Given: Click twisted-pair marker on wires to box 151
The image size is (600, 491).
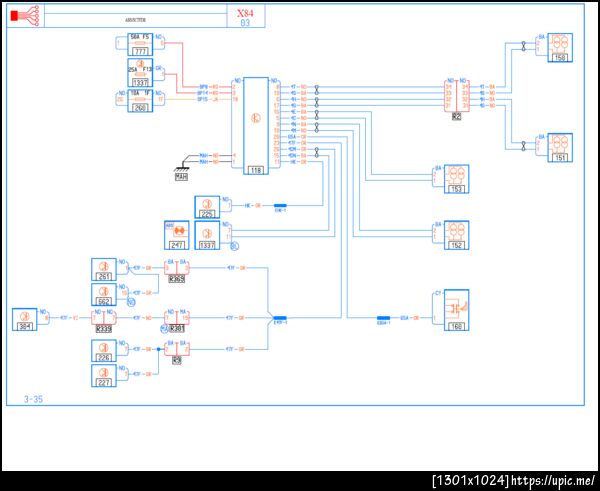Looking at the screenshot, I should [x=523, y=146].
